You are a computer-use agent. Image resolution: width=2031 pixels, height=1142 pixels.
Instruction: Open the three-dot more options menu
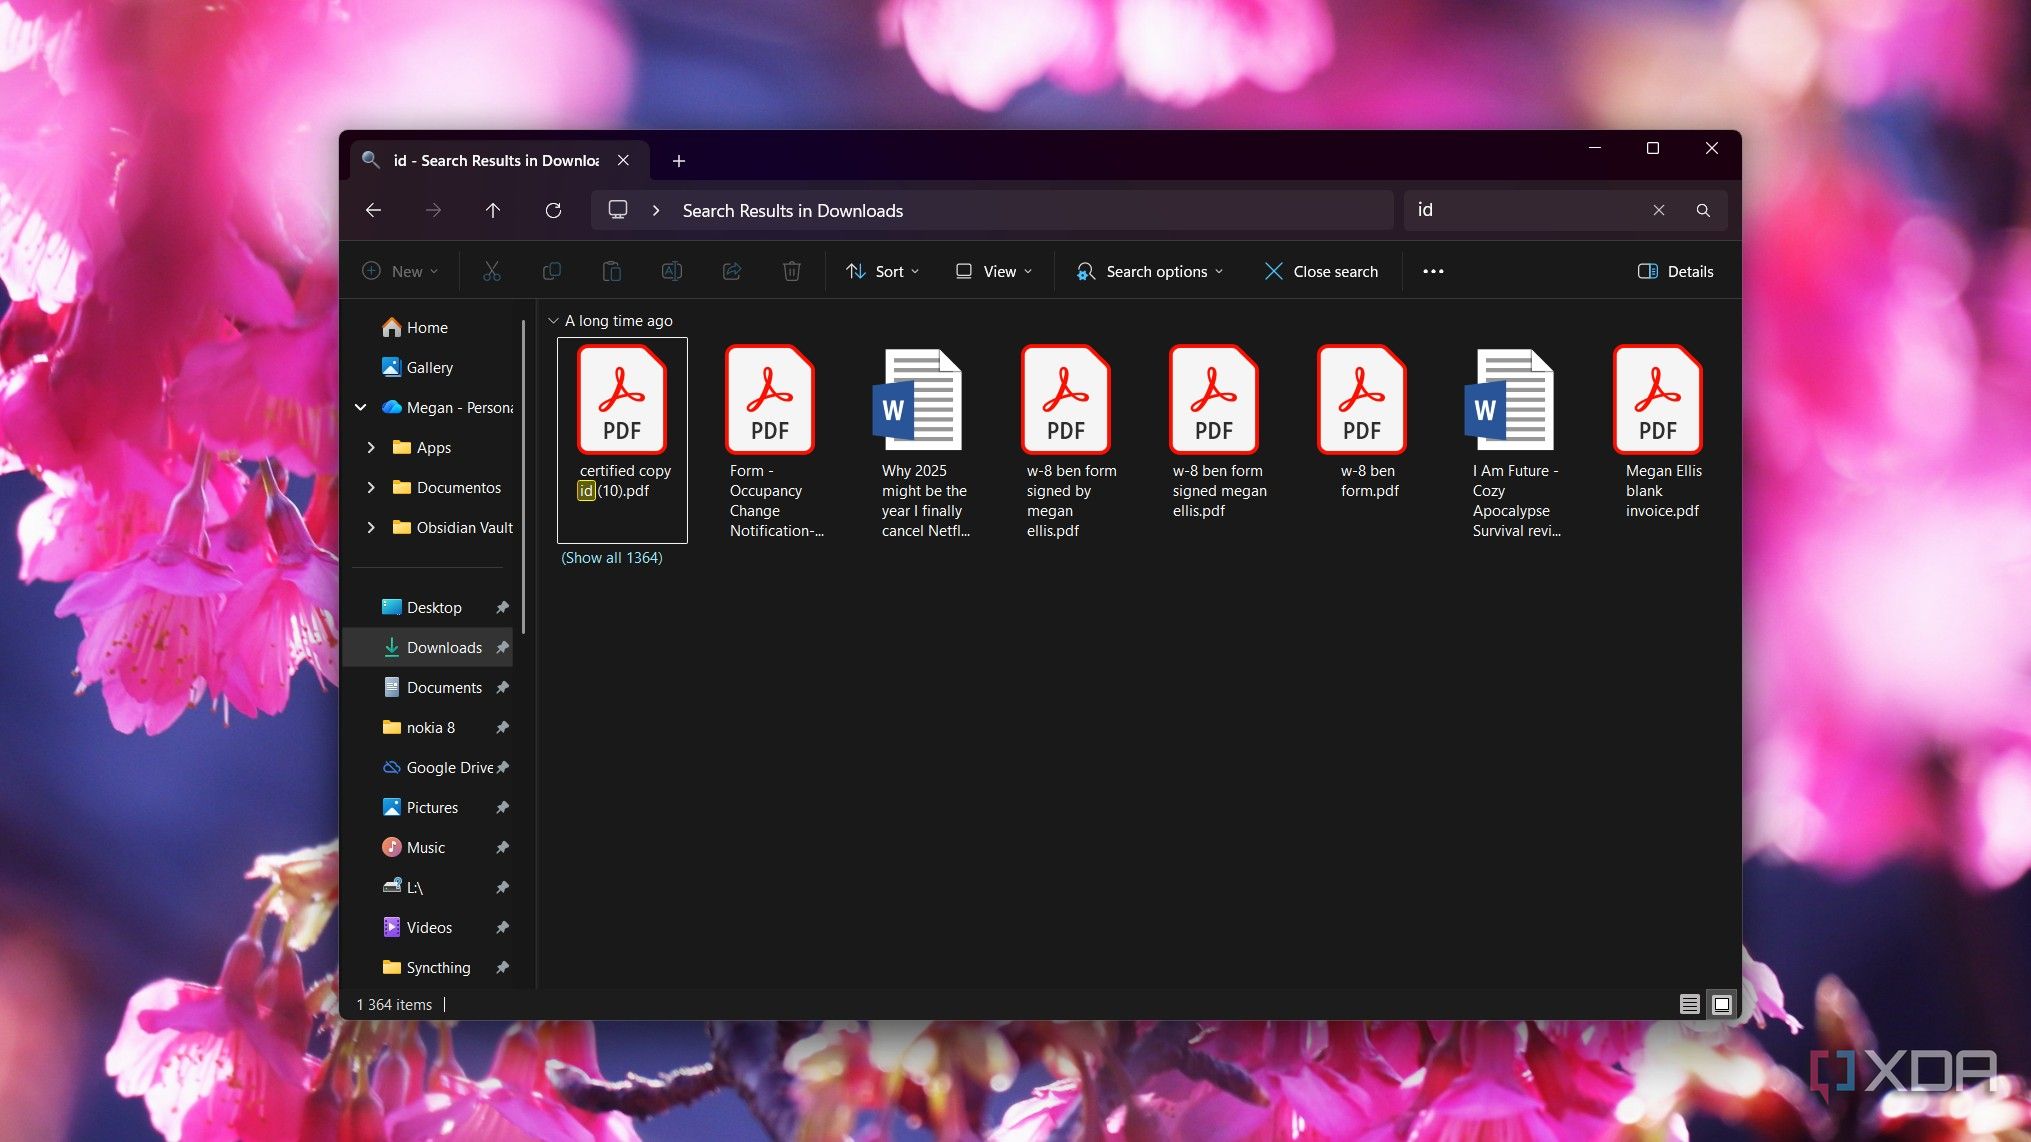pyautogui.click(x=1433, y=271)
